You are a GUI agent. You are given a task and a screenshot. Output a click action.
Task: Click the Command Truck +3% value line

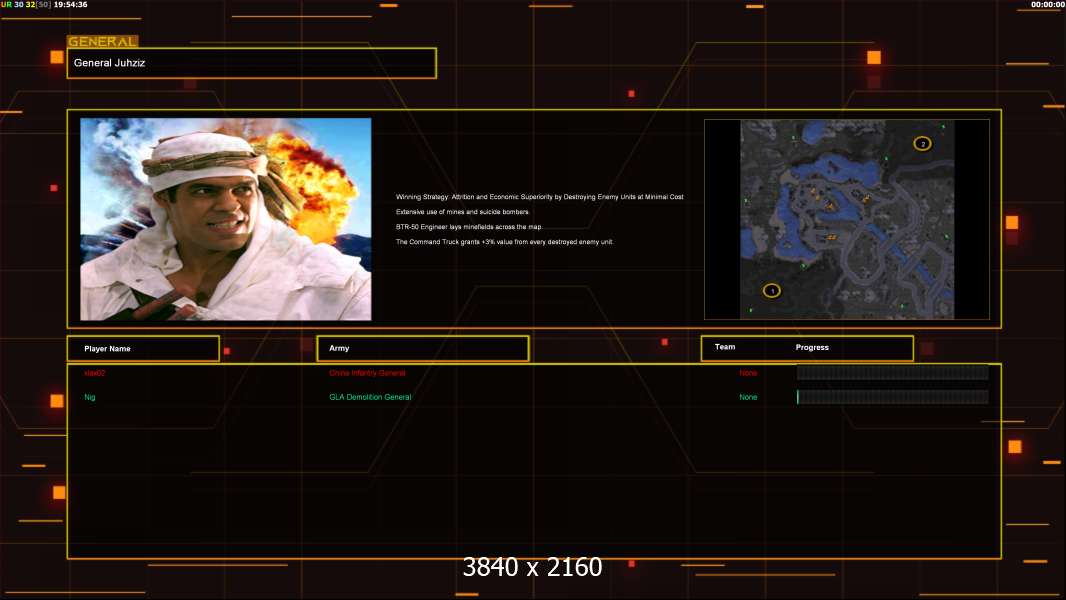tap(504, 242)
